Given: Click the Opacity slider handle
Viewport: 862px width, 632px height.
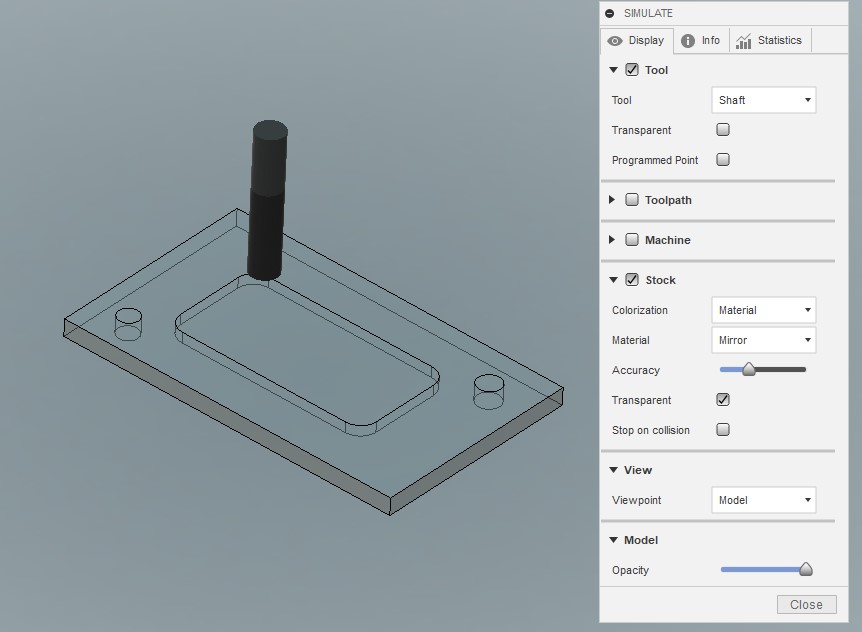Looking at the screenshot, I should [x=806, y=569].
